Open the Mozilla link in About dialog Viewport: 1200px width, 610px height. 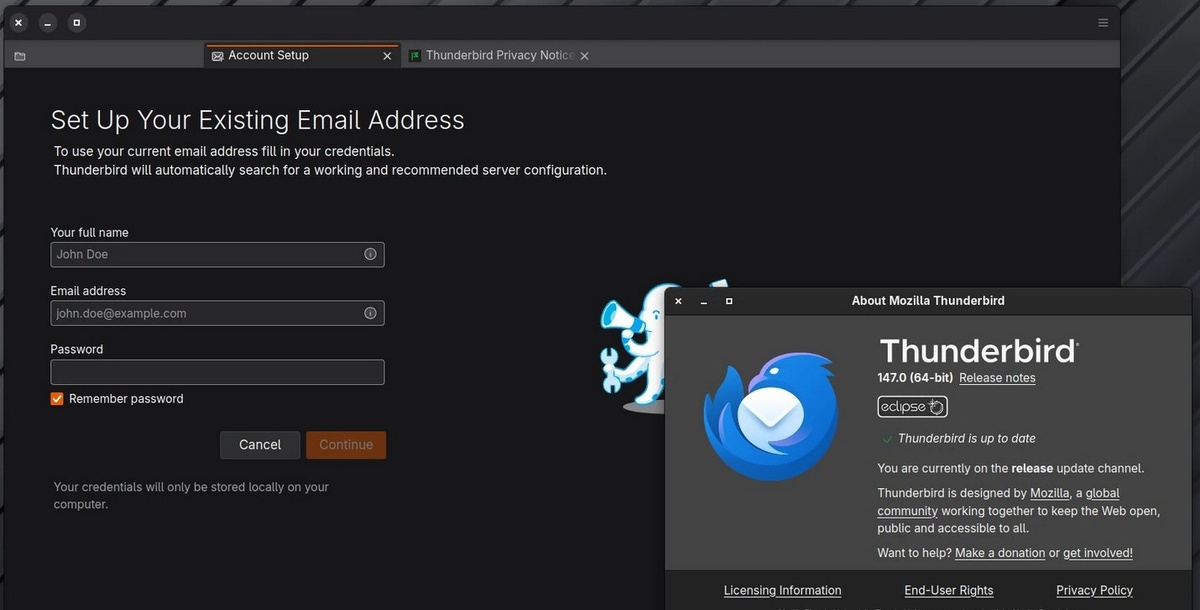(1050, 493)
